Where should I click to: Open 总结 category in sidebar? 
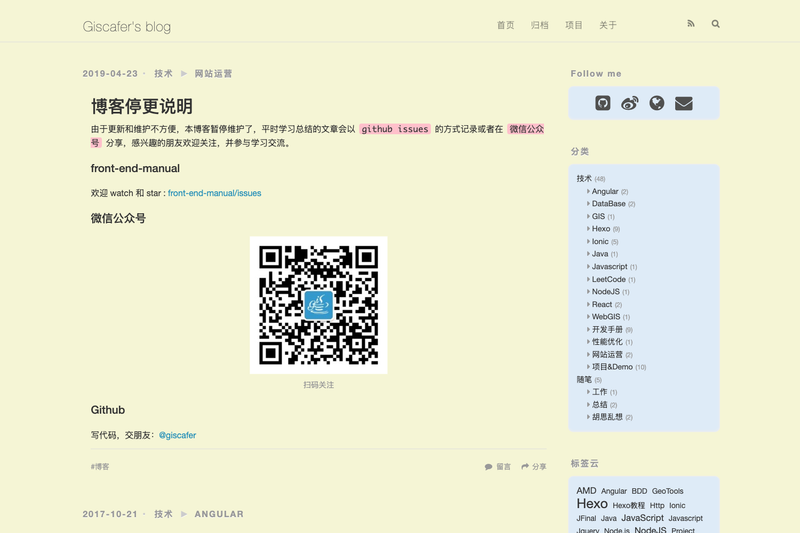click(599, 404)
